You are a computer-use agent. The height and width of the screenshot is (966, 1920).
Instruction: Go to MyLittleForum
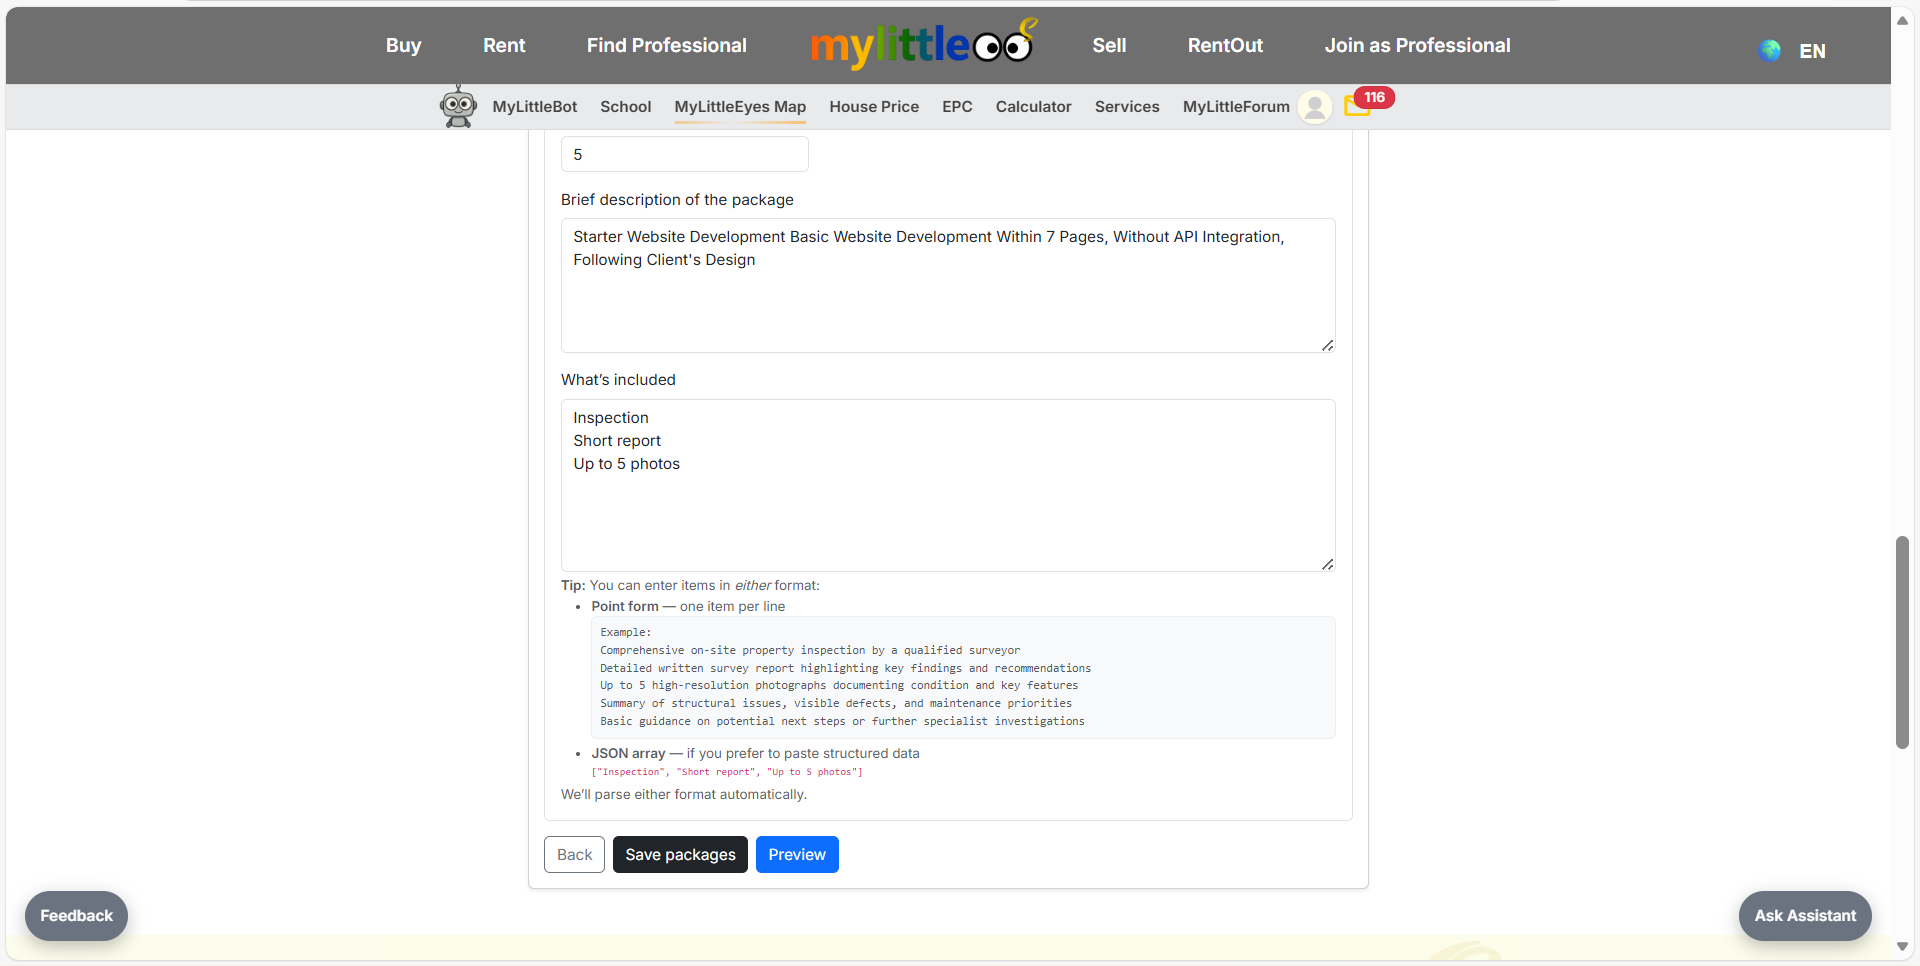1235,107
